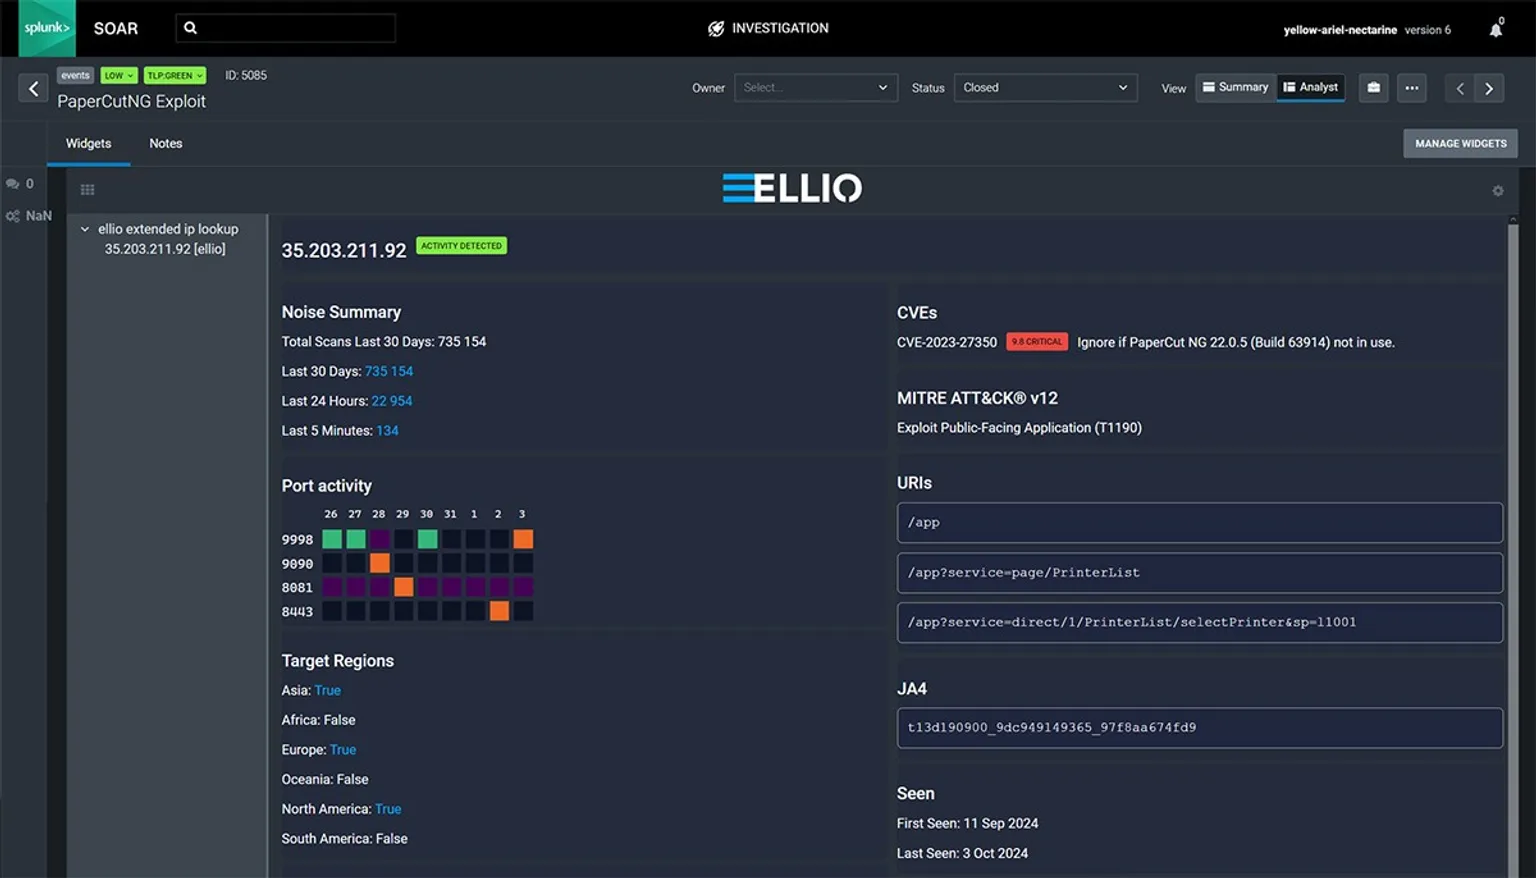Open more options via the ellipsis icon
This screenshot has height=878, width=1536.
1412,88
